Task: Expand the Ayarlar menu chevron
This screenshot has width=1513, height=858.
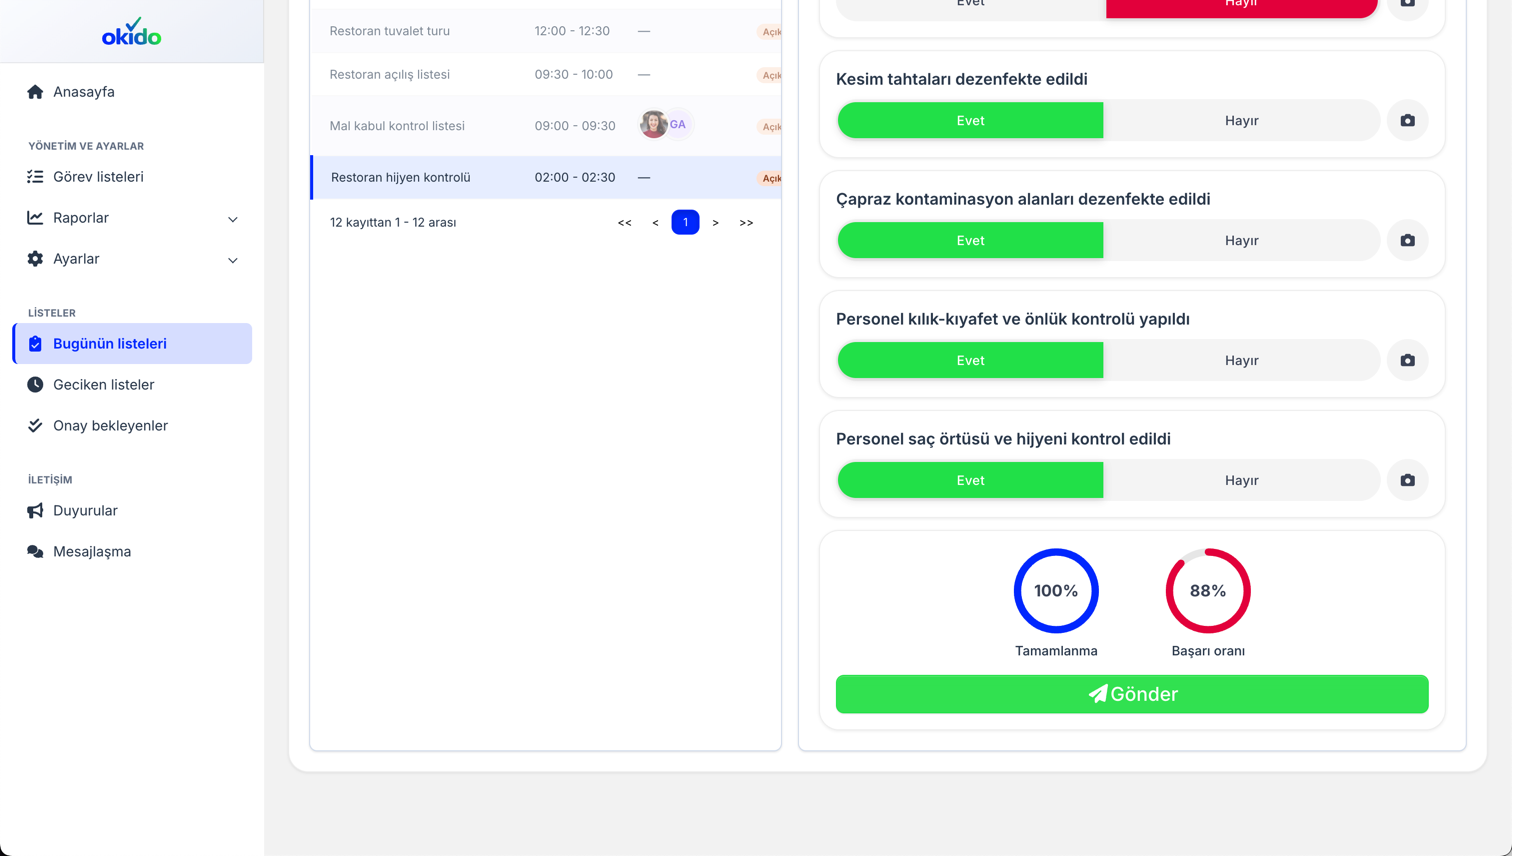Action: [233, 260]
